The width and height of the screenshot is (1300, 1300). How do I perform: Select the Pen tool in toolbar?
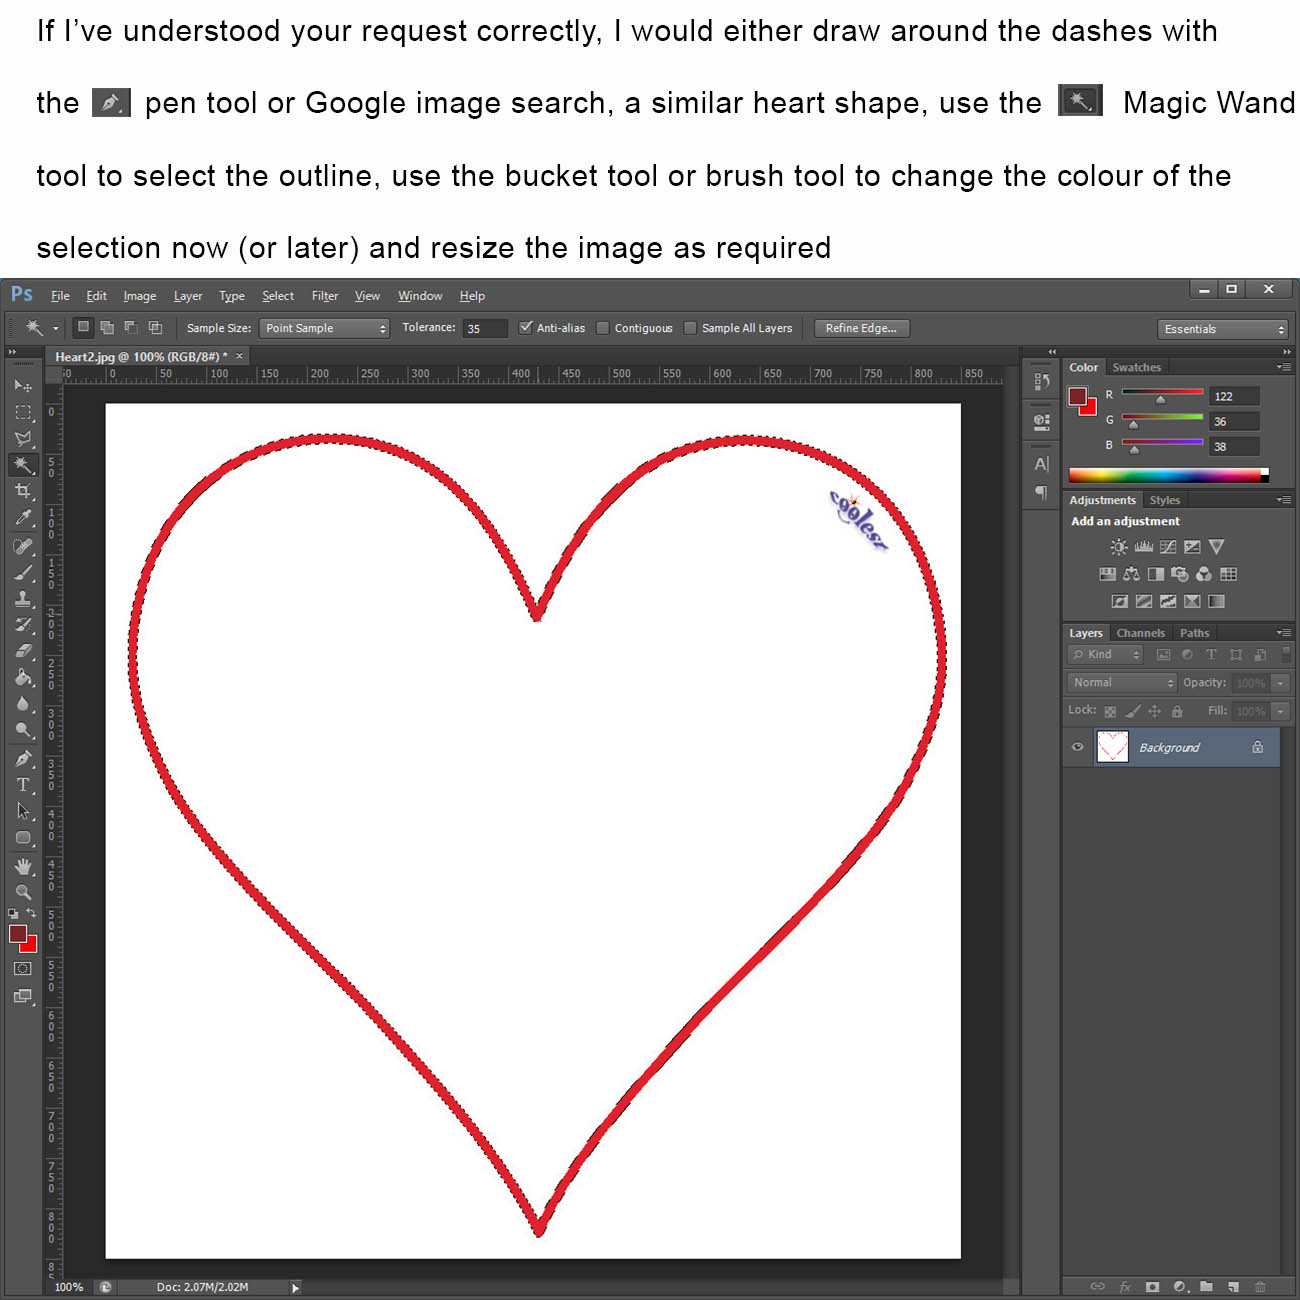point(23,759)
